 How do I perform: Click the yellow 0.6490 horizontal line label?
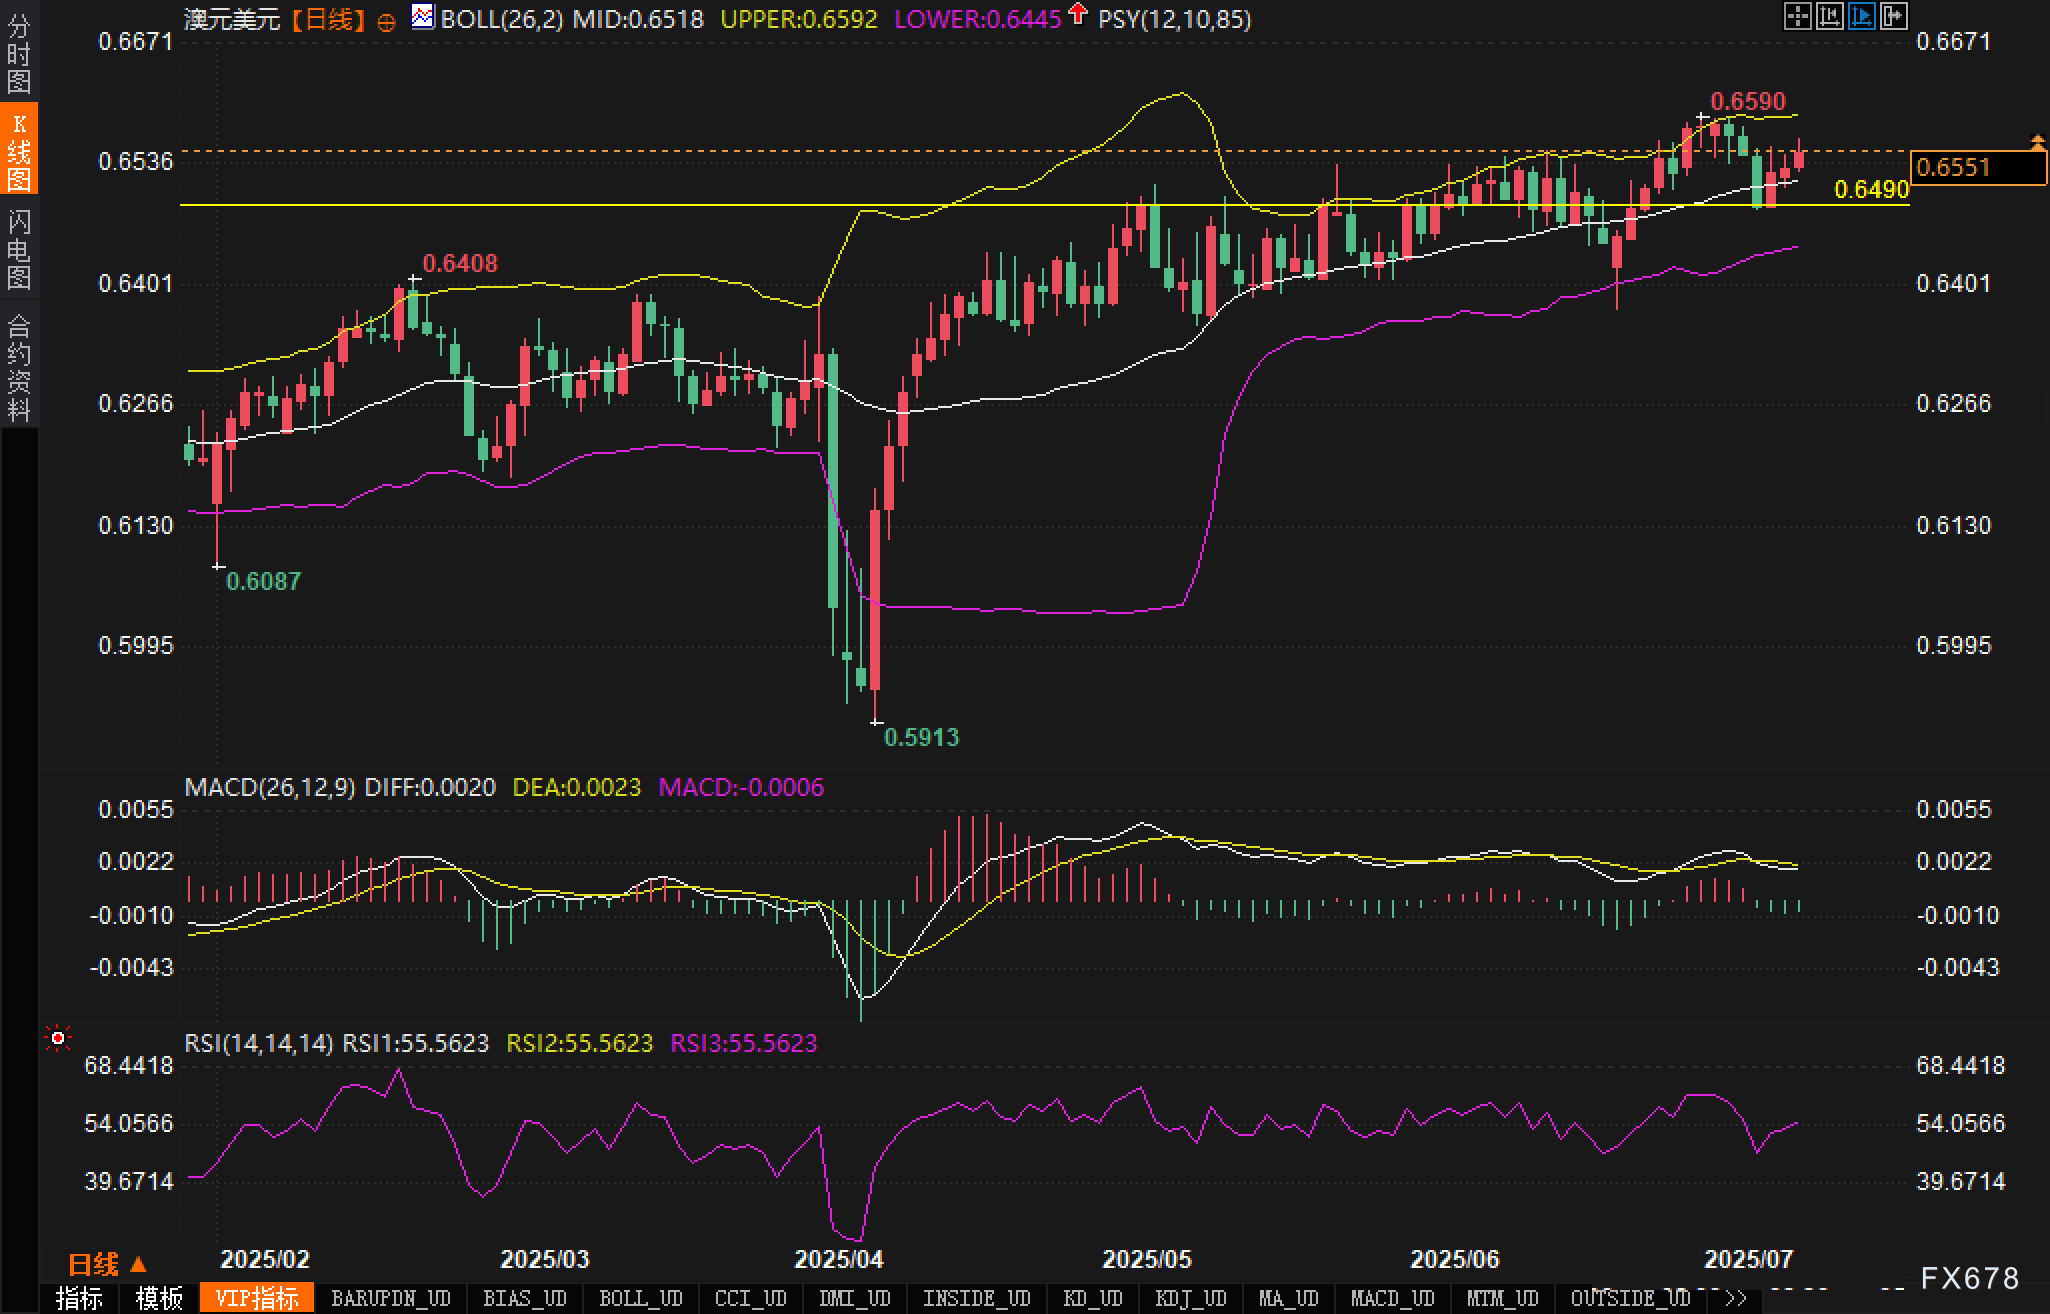[x=1871, y=189]
